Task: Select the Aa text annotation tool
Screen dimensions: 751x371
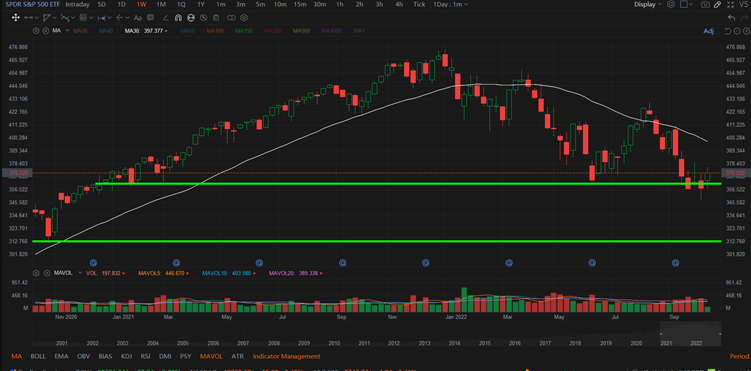Action: (x=137, y=18)
